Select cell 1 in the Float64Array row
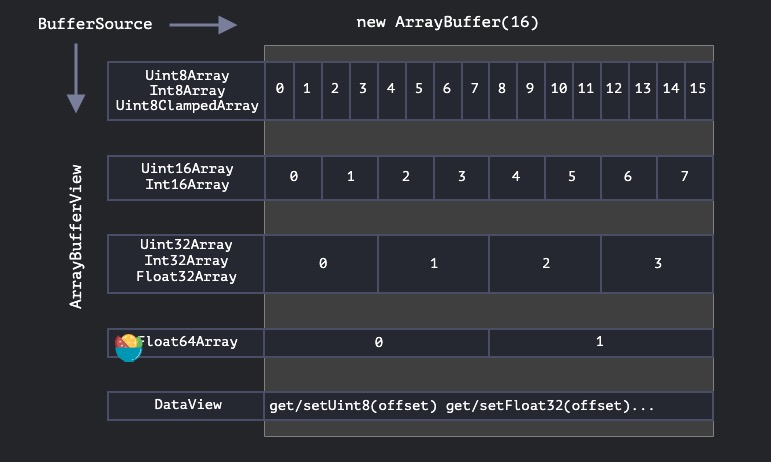Image resolution: width=771 pixels, height=462 pixels. 601,343
